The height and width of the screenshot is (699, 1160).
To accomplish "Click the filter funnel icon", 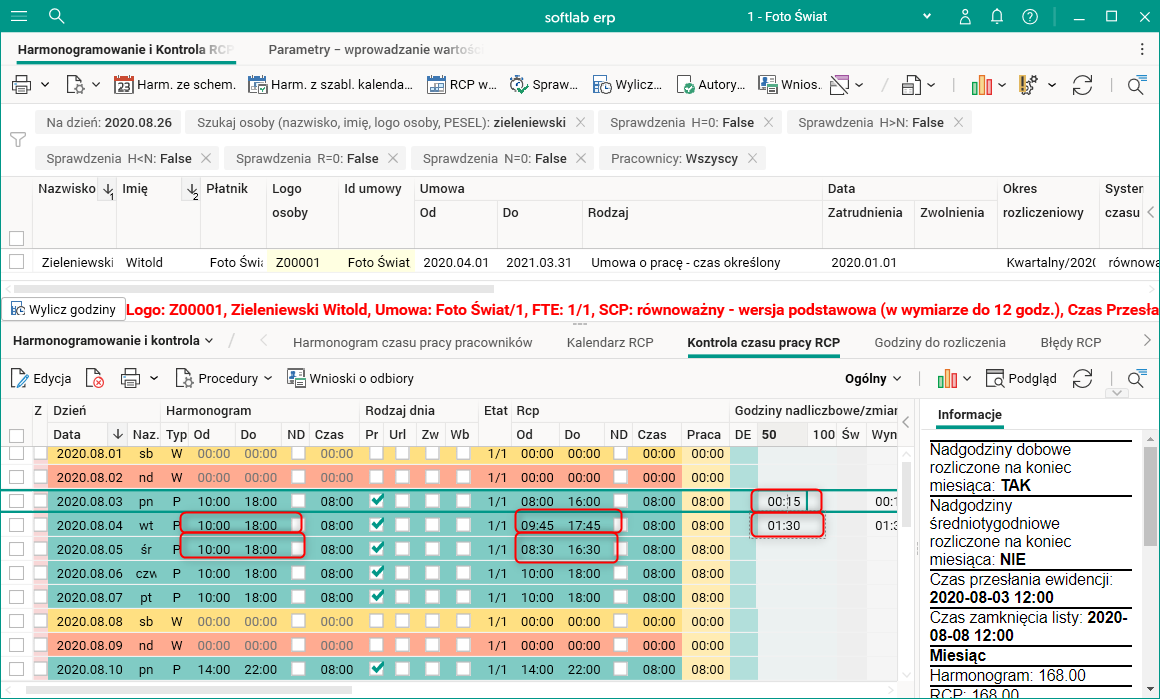I will [x=17, y=139].
